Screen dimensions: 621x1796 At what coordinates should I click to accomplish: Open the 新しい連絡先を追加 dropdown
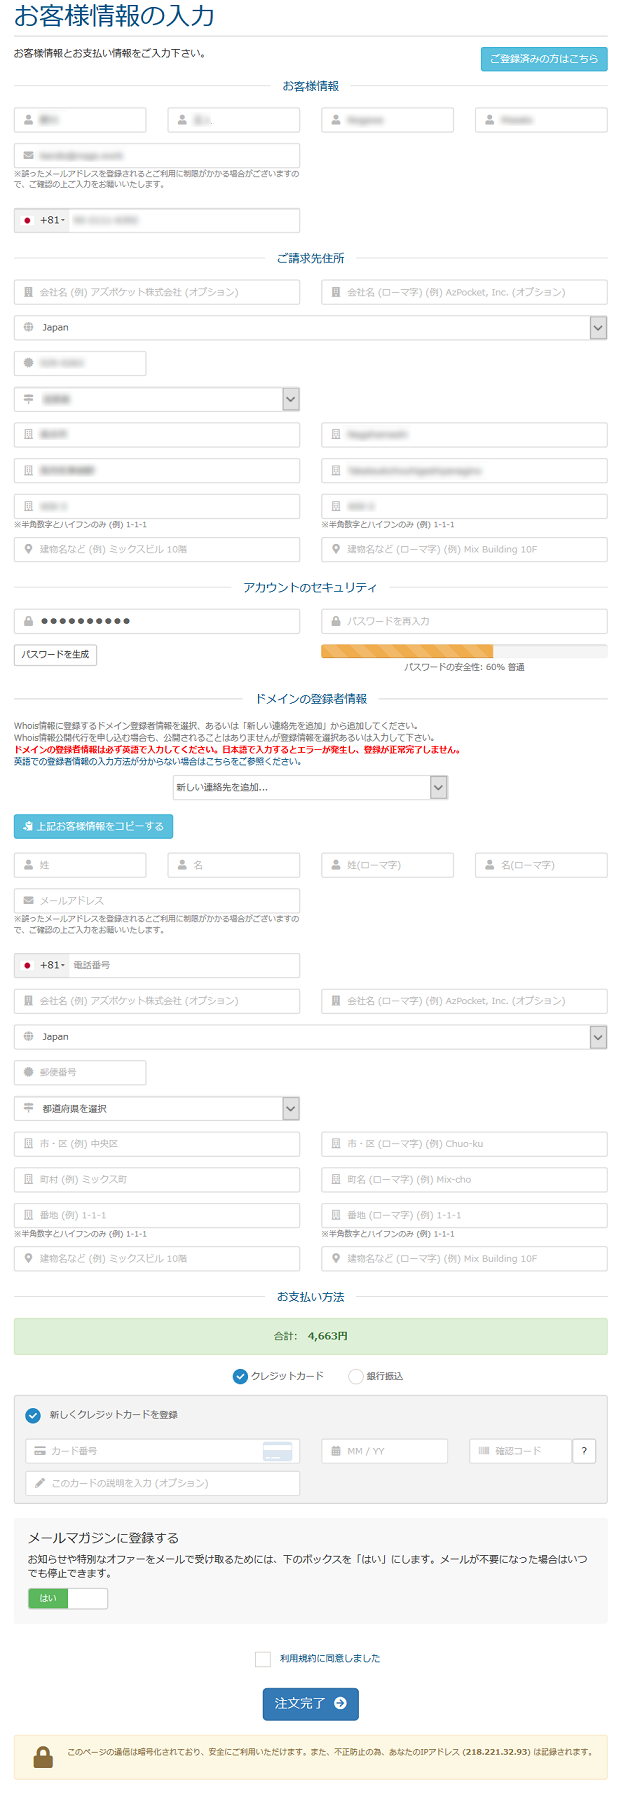click(310, 788)
